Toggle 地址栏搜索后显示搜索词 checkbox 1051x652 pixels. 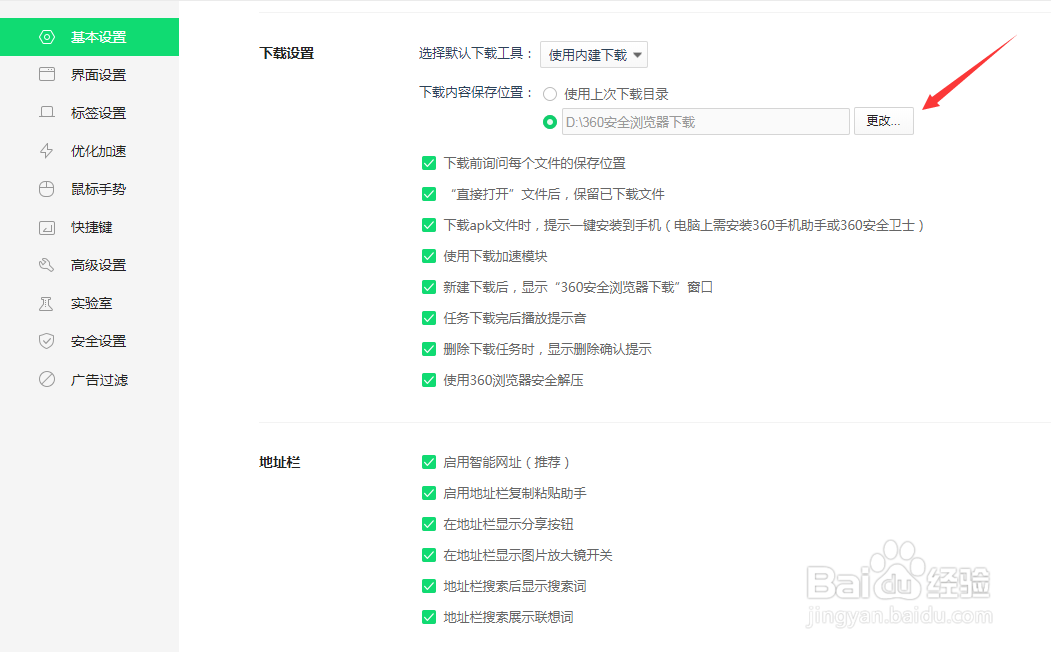click(x=429, y=586)
